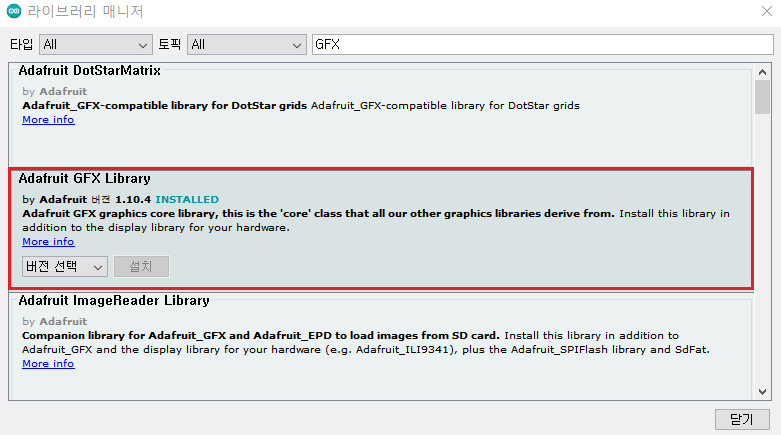Click the version number 1.10.4

pos(133,199)
